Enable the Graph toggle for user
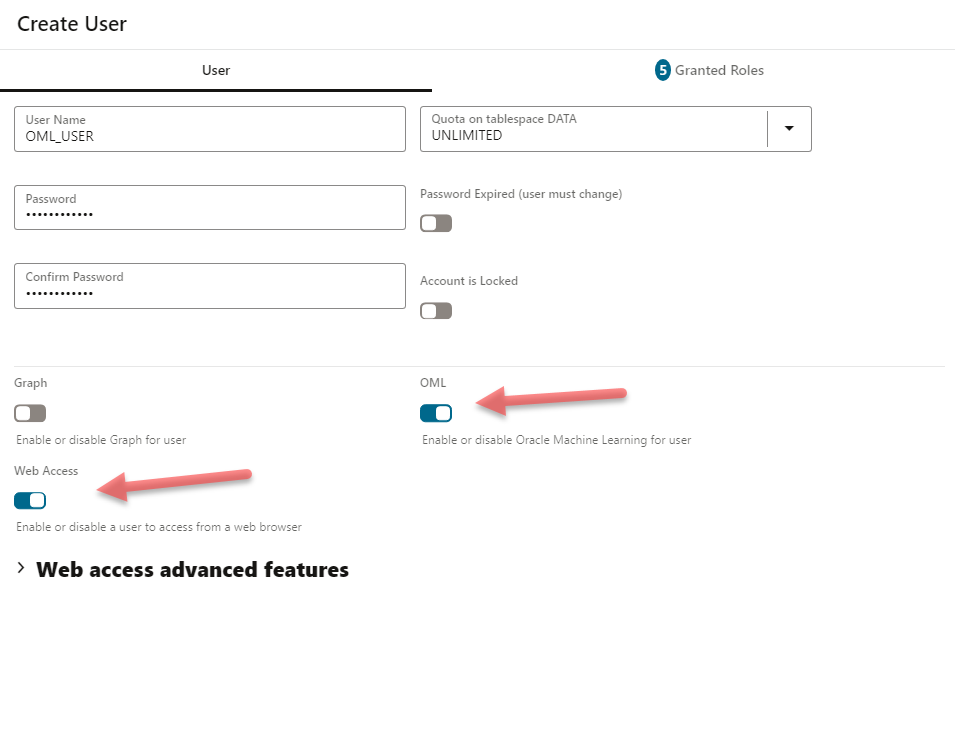The width and height of the screenshot is (955, 749). pyautogui.click(x=30, y=413)
